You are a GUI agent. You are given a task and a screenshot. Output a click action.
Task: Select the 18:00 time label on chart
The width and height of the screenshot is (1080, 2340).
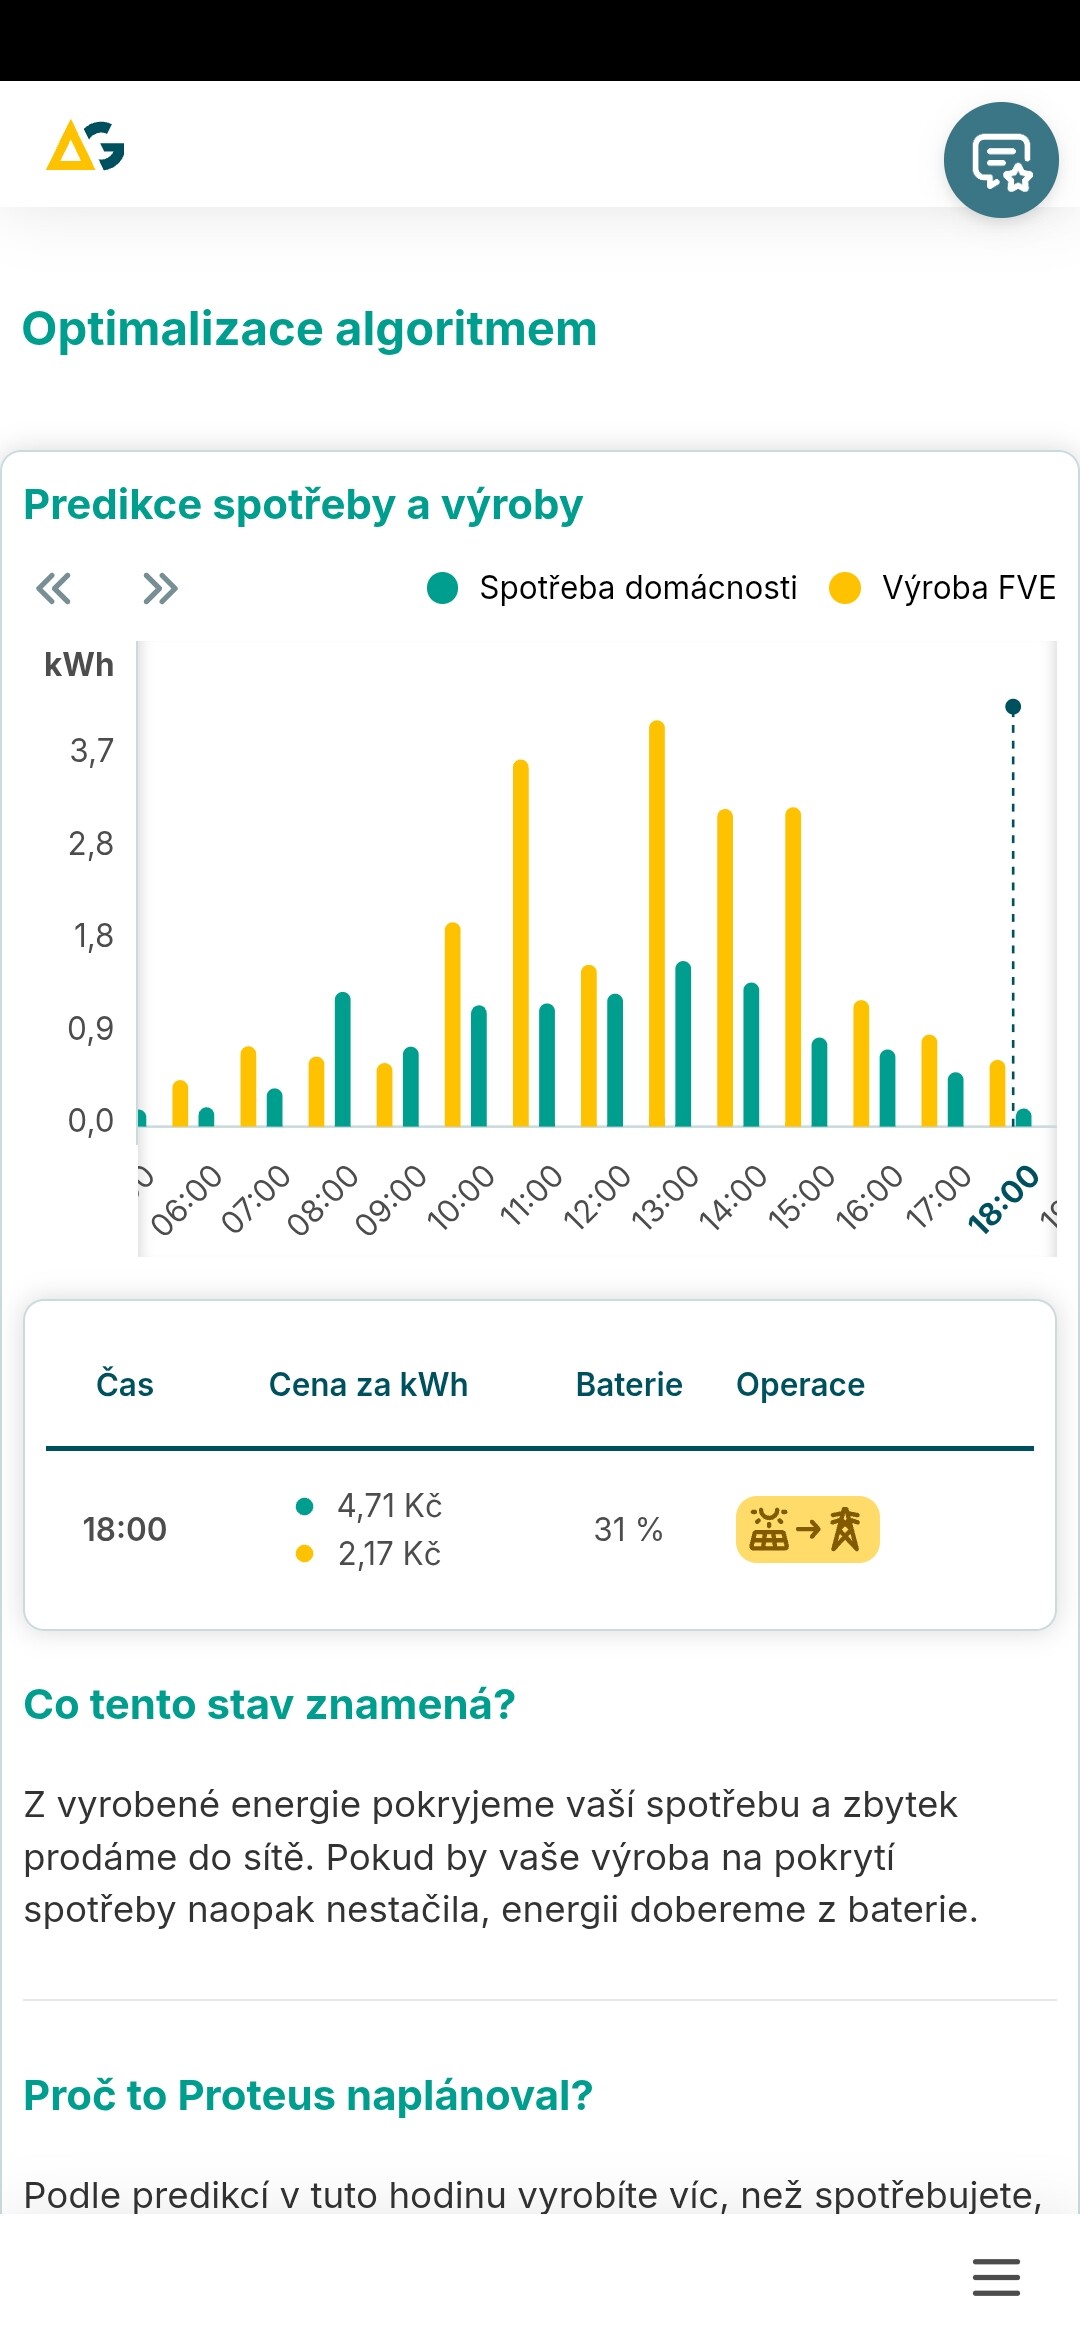click(1003, 1199)
